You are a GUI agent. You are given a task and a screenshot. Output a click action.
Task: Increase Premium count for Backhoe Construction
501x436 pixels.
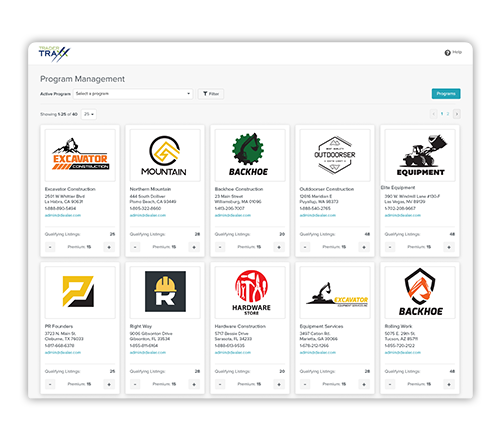click(279, 247)
